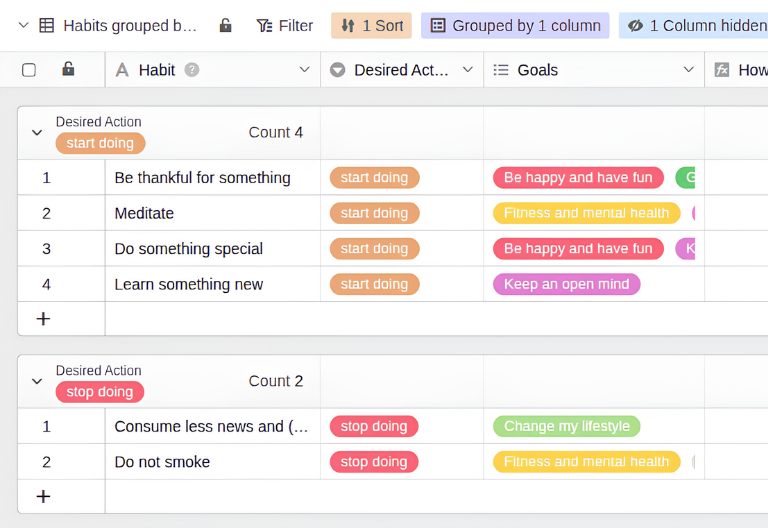The height and width of the screenshot is (528, 768).
Task: Select the Consume less news cell
Action: click(x=213, y=426)
